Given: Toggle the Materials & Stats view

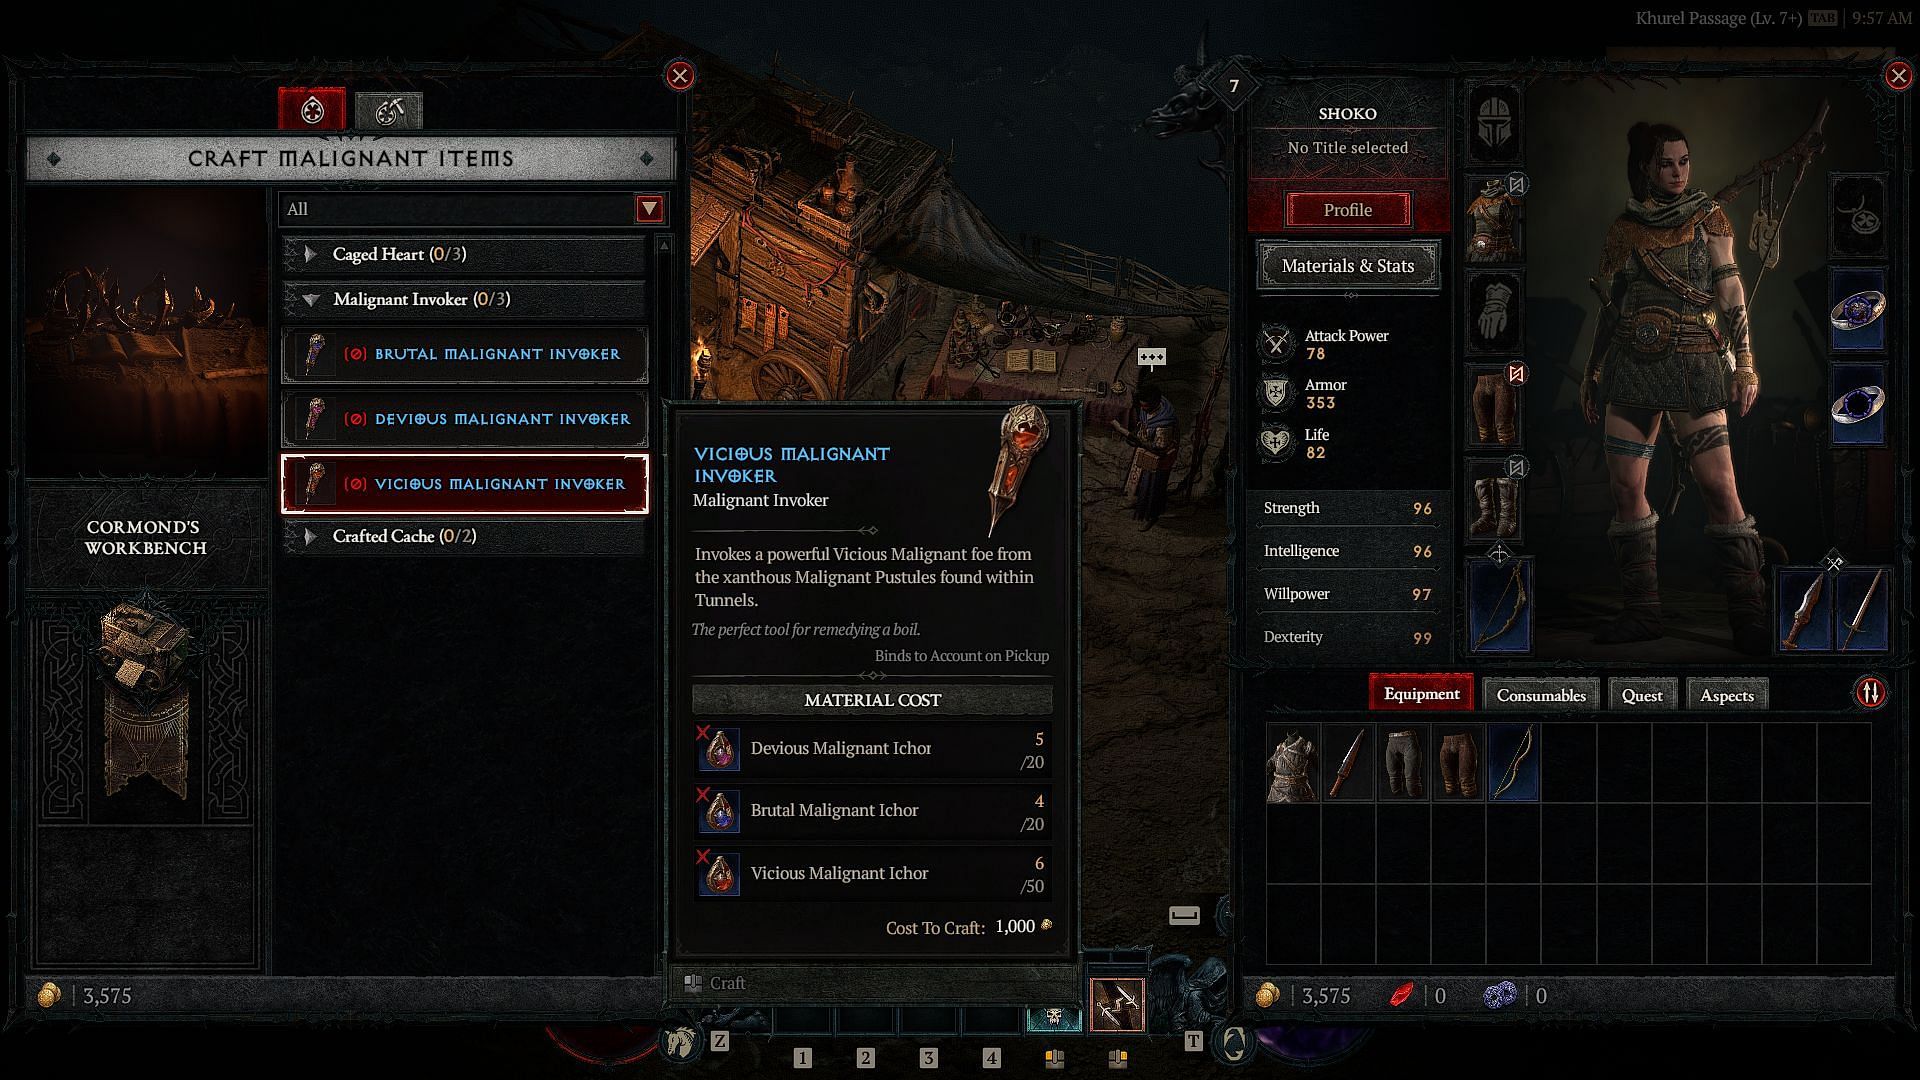Looking at the screenshot, I should pyautogui.click(x=1346, y=265).
